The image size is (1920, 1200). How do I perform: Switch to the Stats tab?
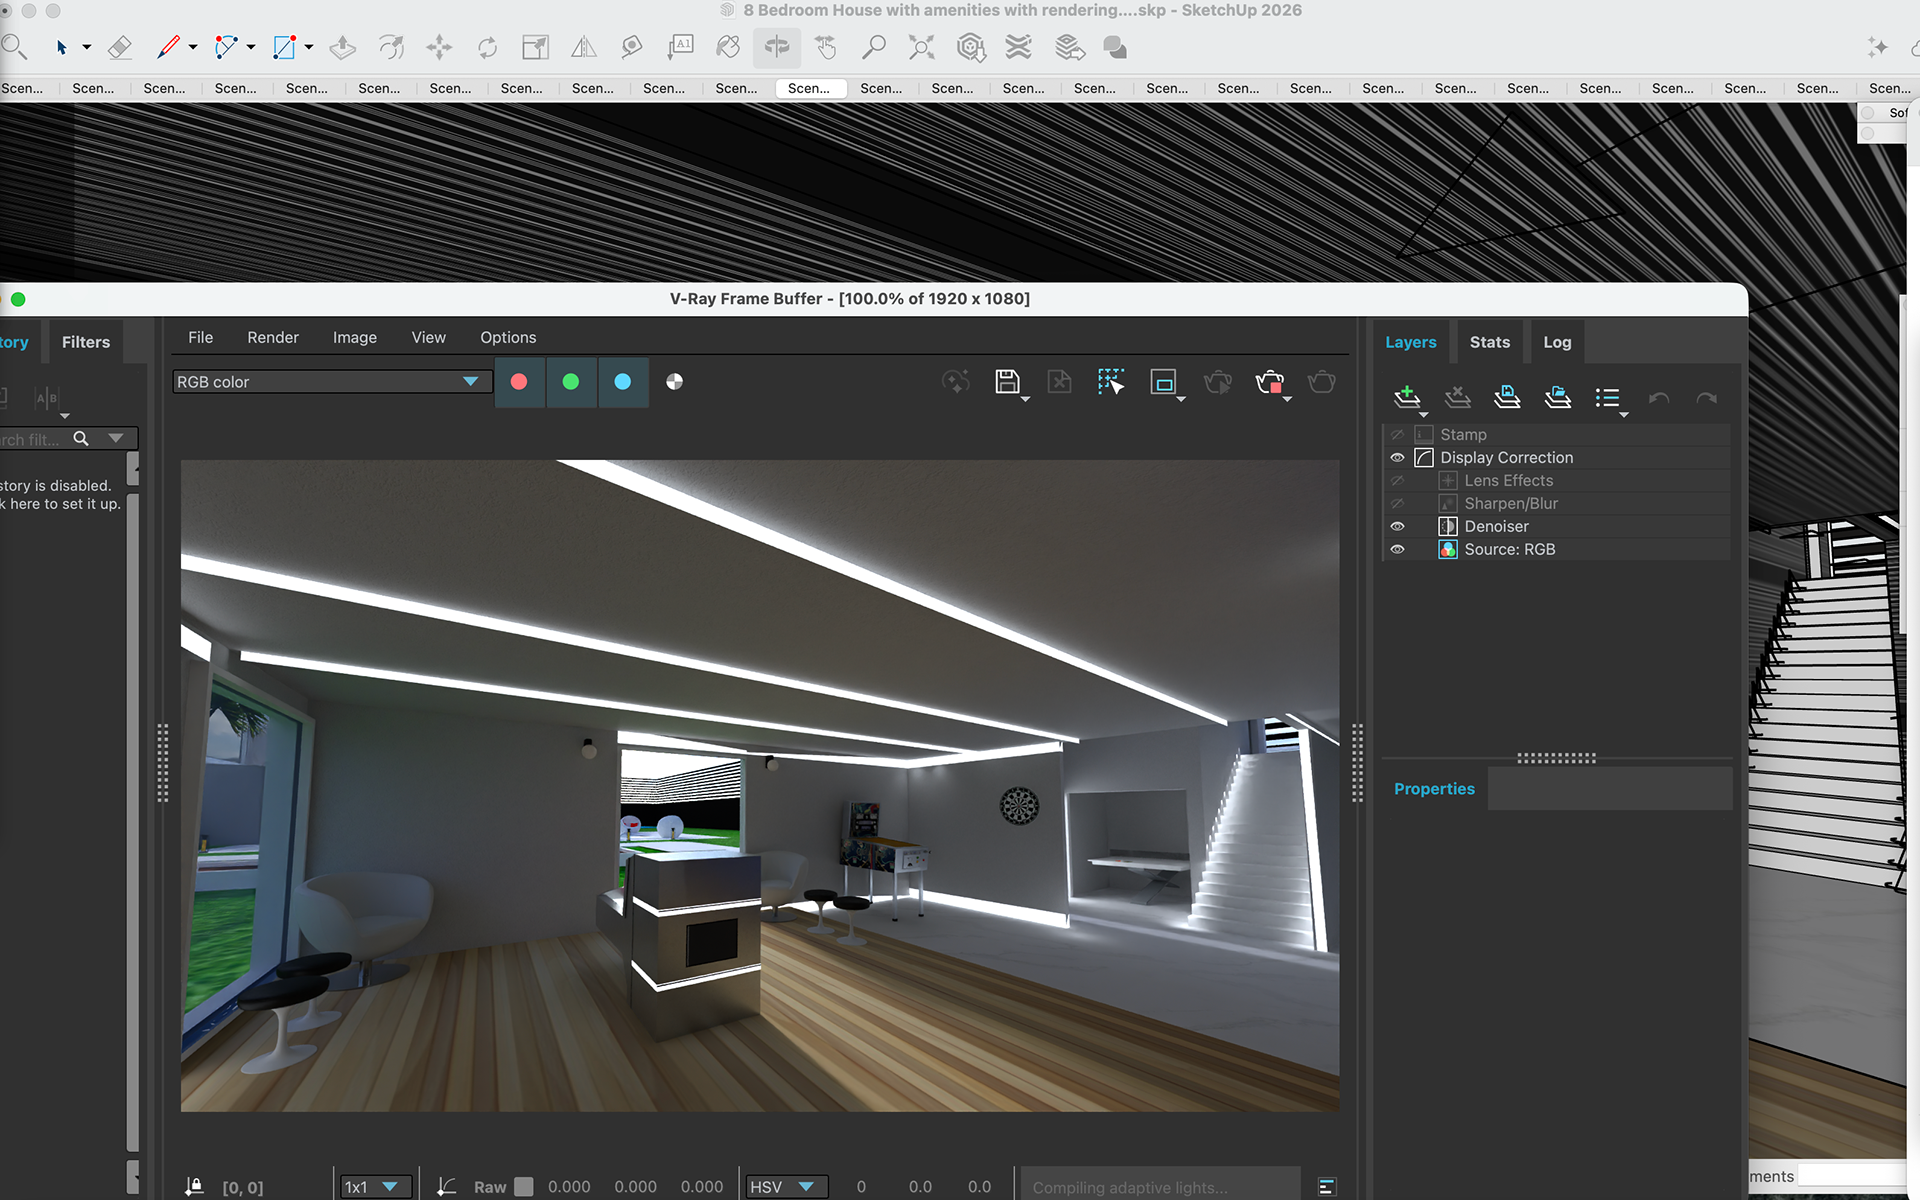(x=1489, y=342)
